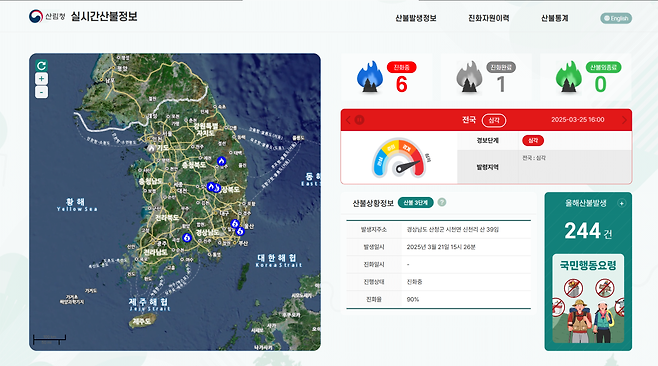This screenshot has height=366, width=658.
Task: Expand 올해산불발생 with the plus icon
Action: (621, 203)
